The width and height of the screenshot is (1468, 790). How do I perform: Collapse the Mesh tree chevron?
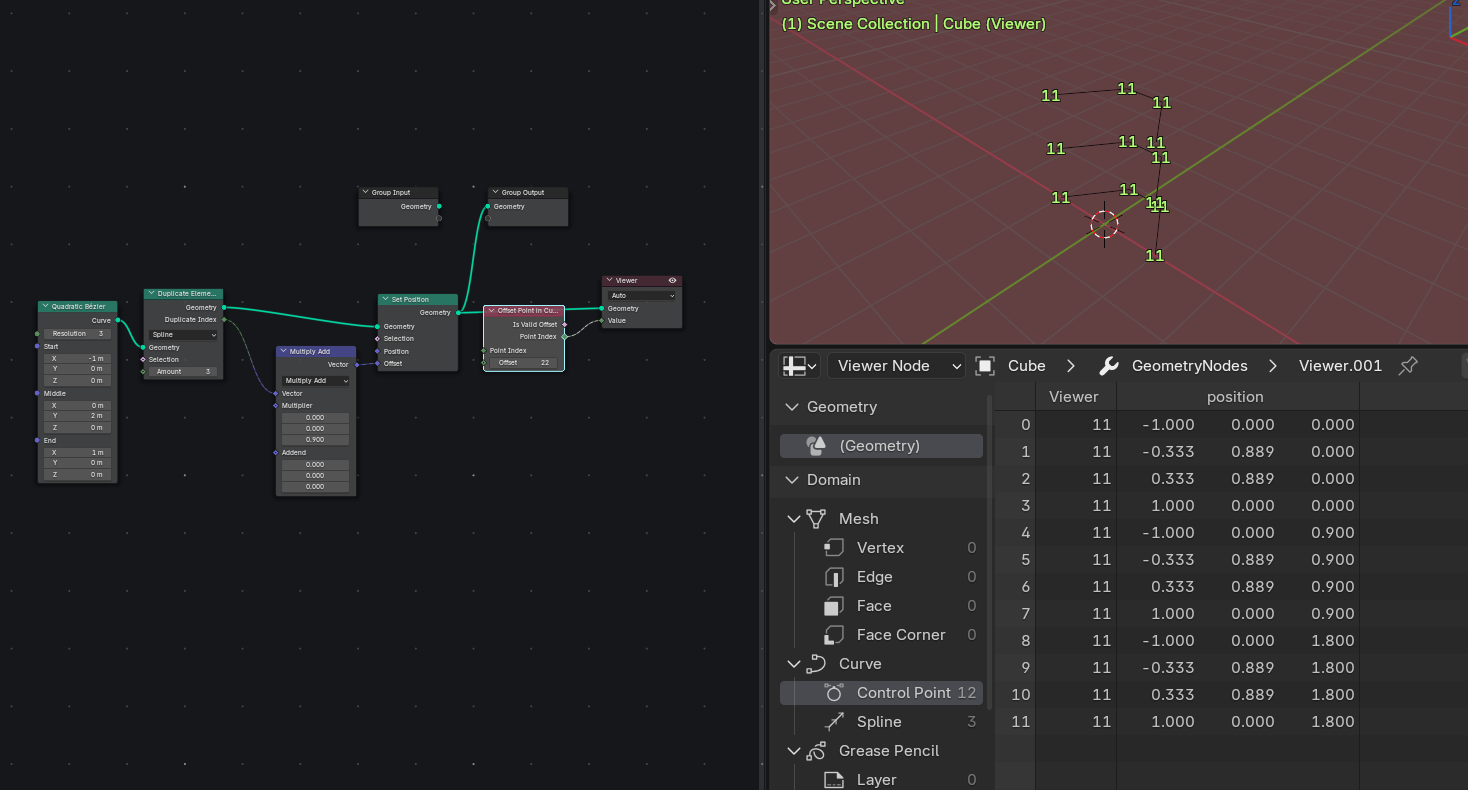[x=794, y=519]
